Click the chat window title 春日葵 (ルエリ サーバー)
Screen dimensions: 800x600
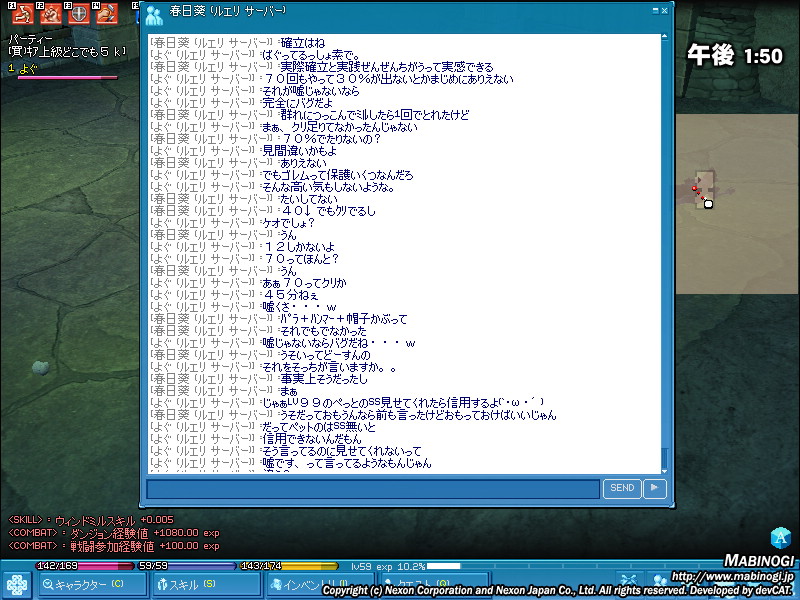[x=228, y=11]
